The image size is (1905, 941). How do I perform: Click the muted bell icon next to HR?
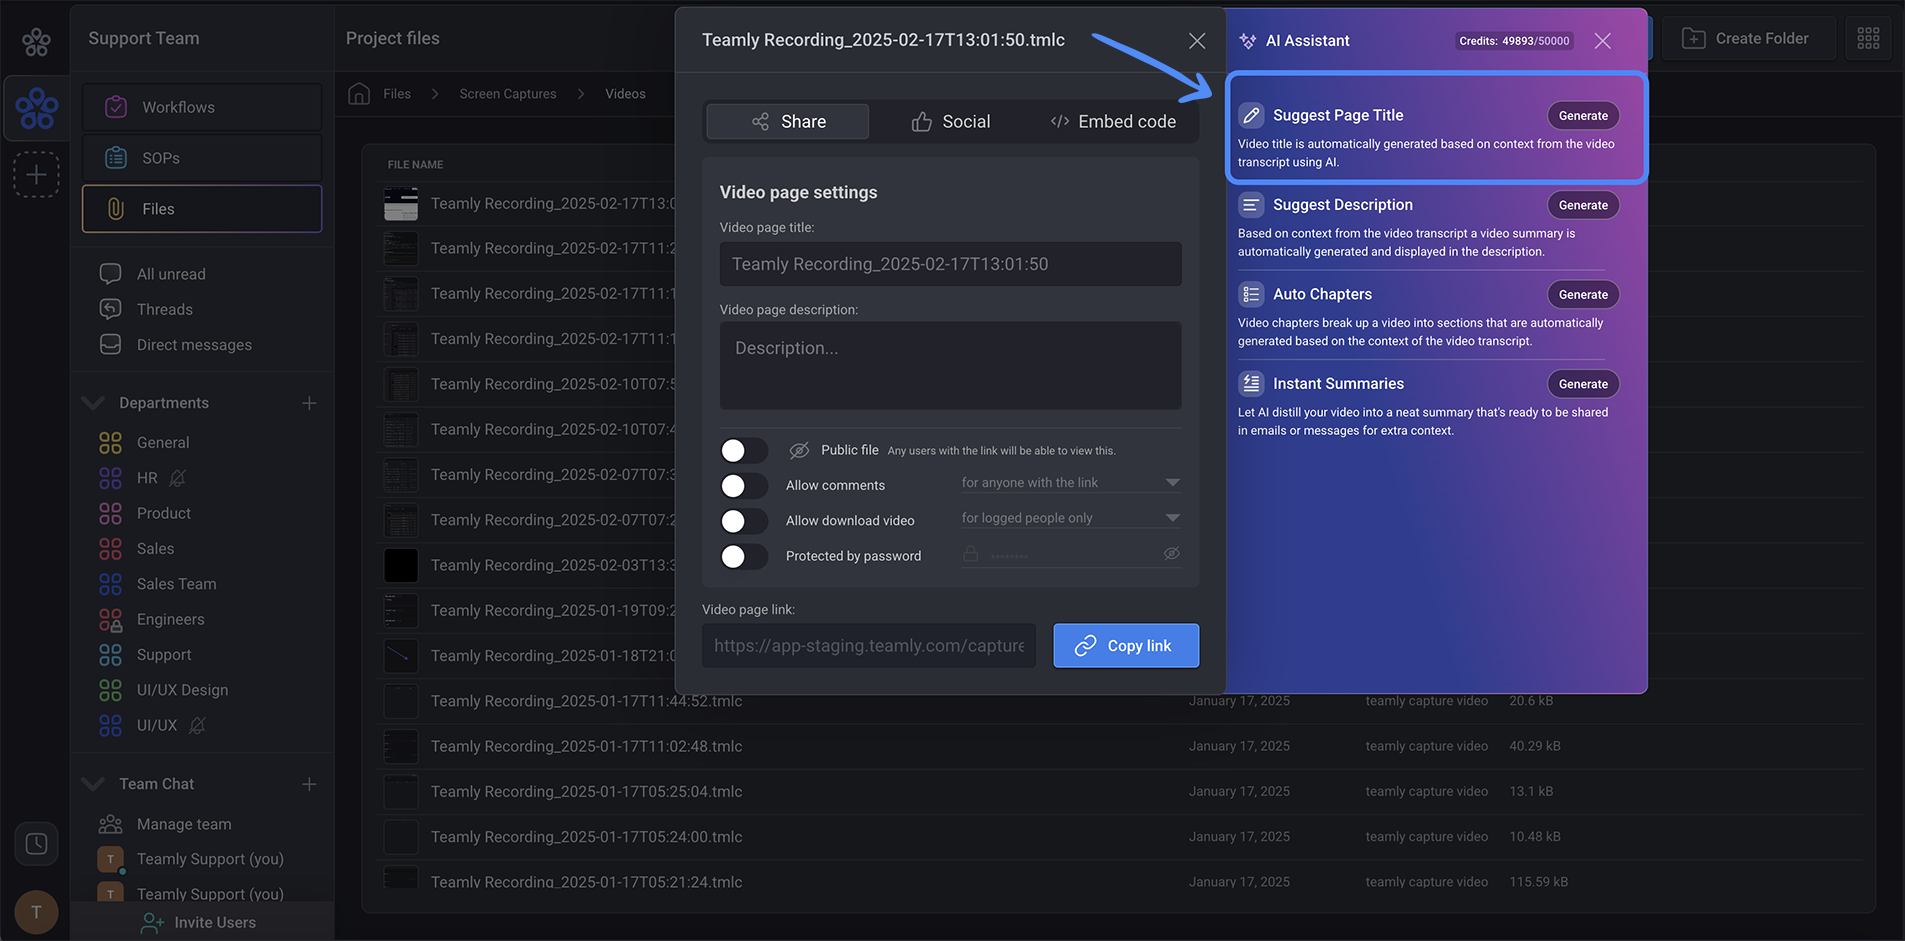[177, 478]
